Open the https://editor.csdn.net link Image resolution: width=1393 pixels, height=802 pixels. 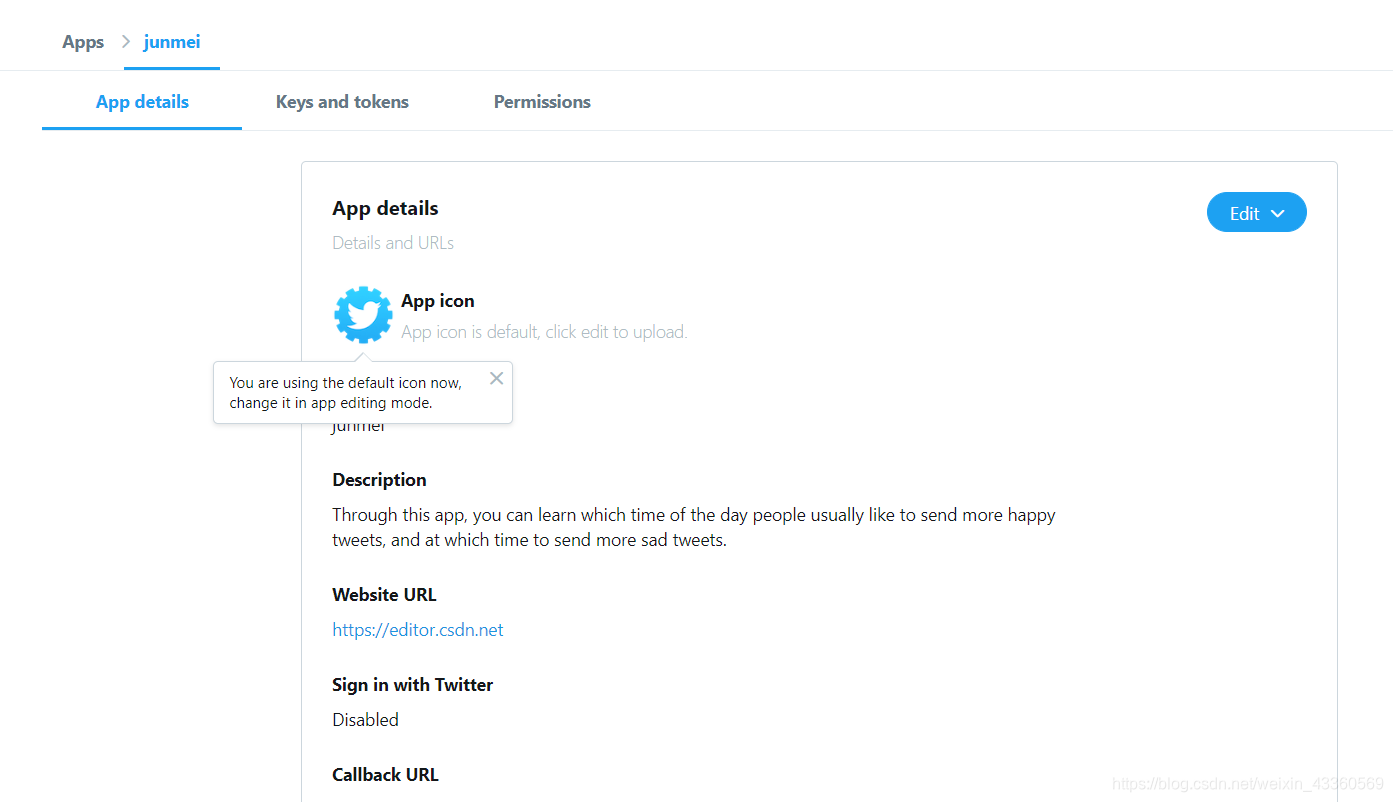(418, 630)
